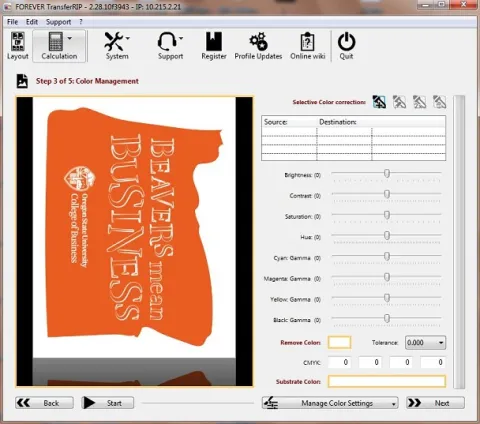The image size is (480, 424).
Task: Open the Online wiki clipboard icon
Action: tap(307, 41)
